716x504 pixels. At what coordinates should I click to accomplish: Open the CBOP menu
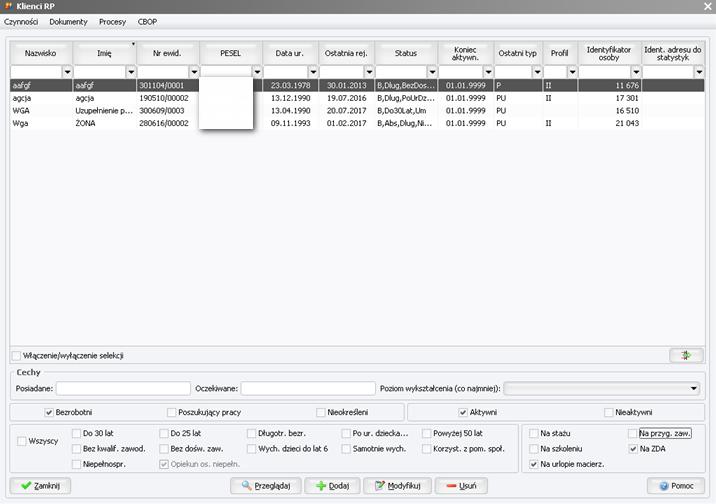coord(147,21)
